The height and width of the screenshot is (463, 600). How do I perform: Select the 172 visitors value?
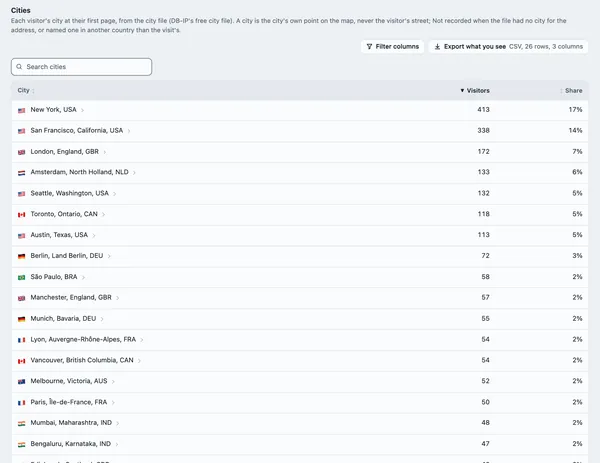tap(484, 152)
